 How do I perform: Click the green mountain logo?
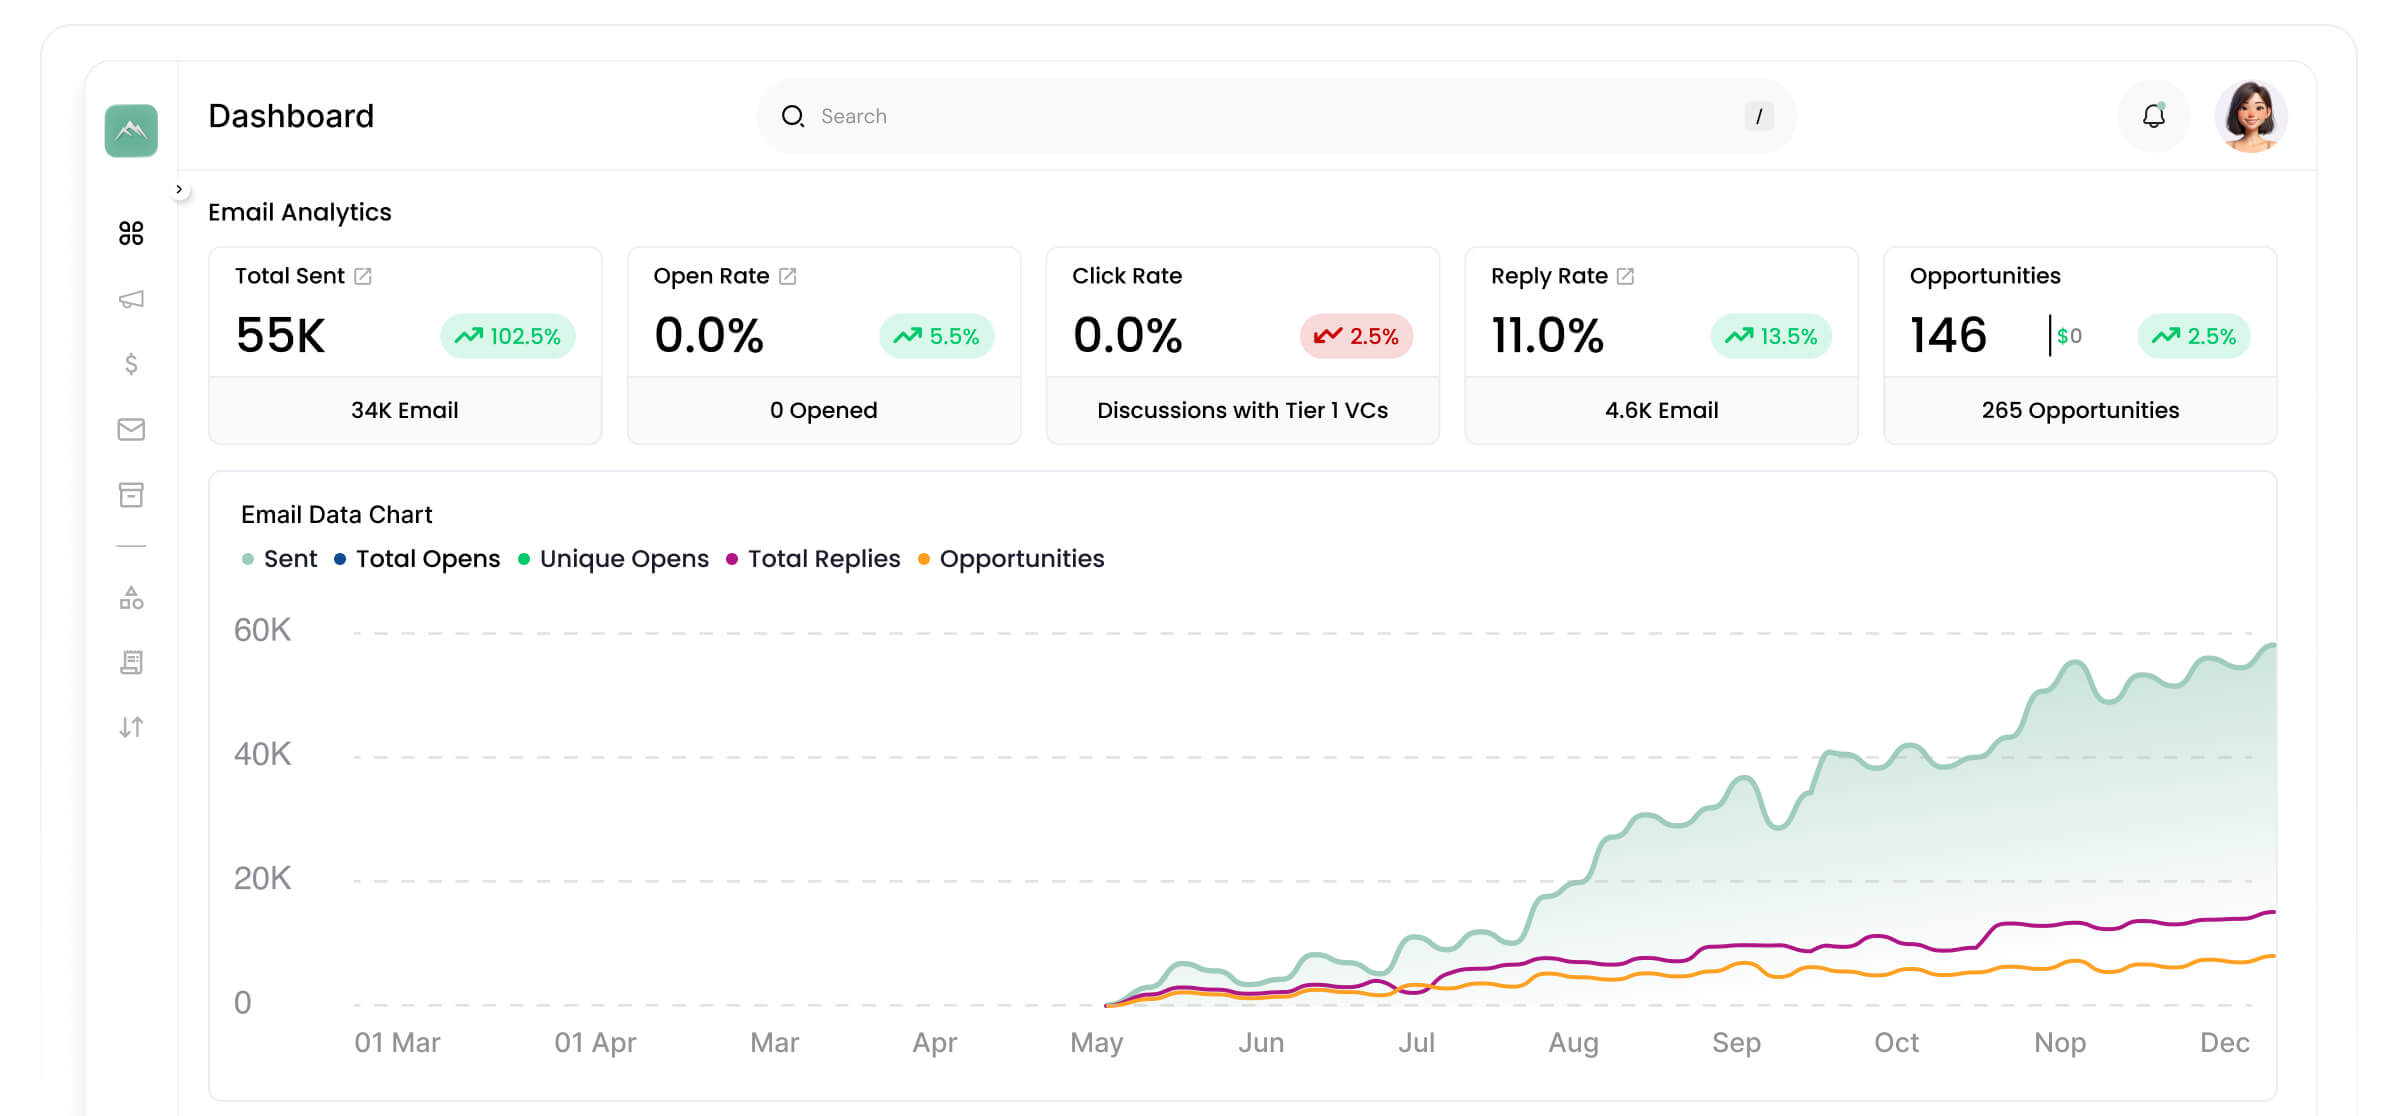click(131, 130)
